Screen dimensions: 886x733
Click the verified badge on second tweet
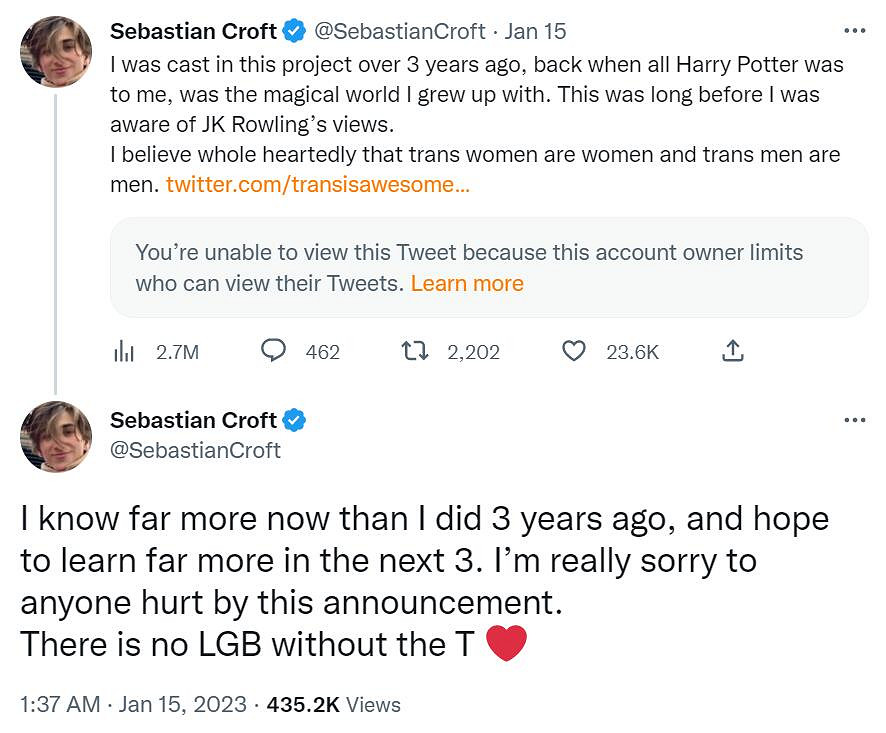[293, 420]
